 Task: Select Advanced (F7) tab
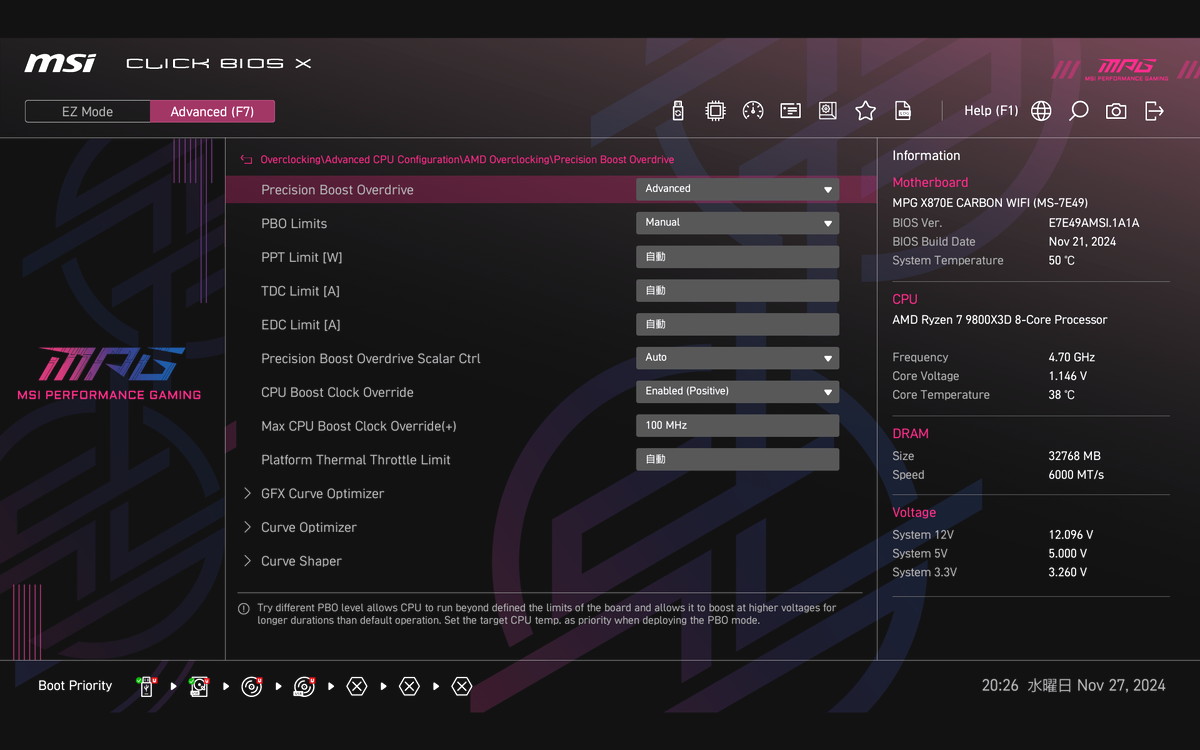coord(212,112)
